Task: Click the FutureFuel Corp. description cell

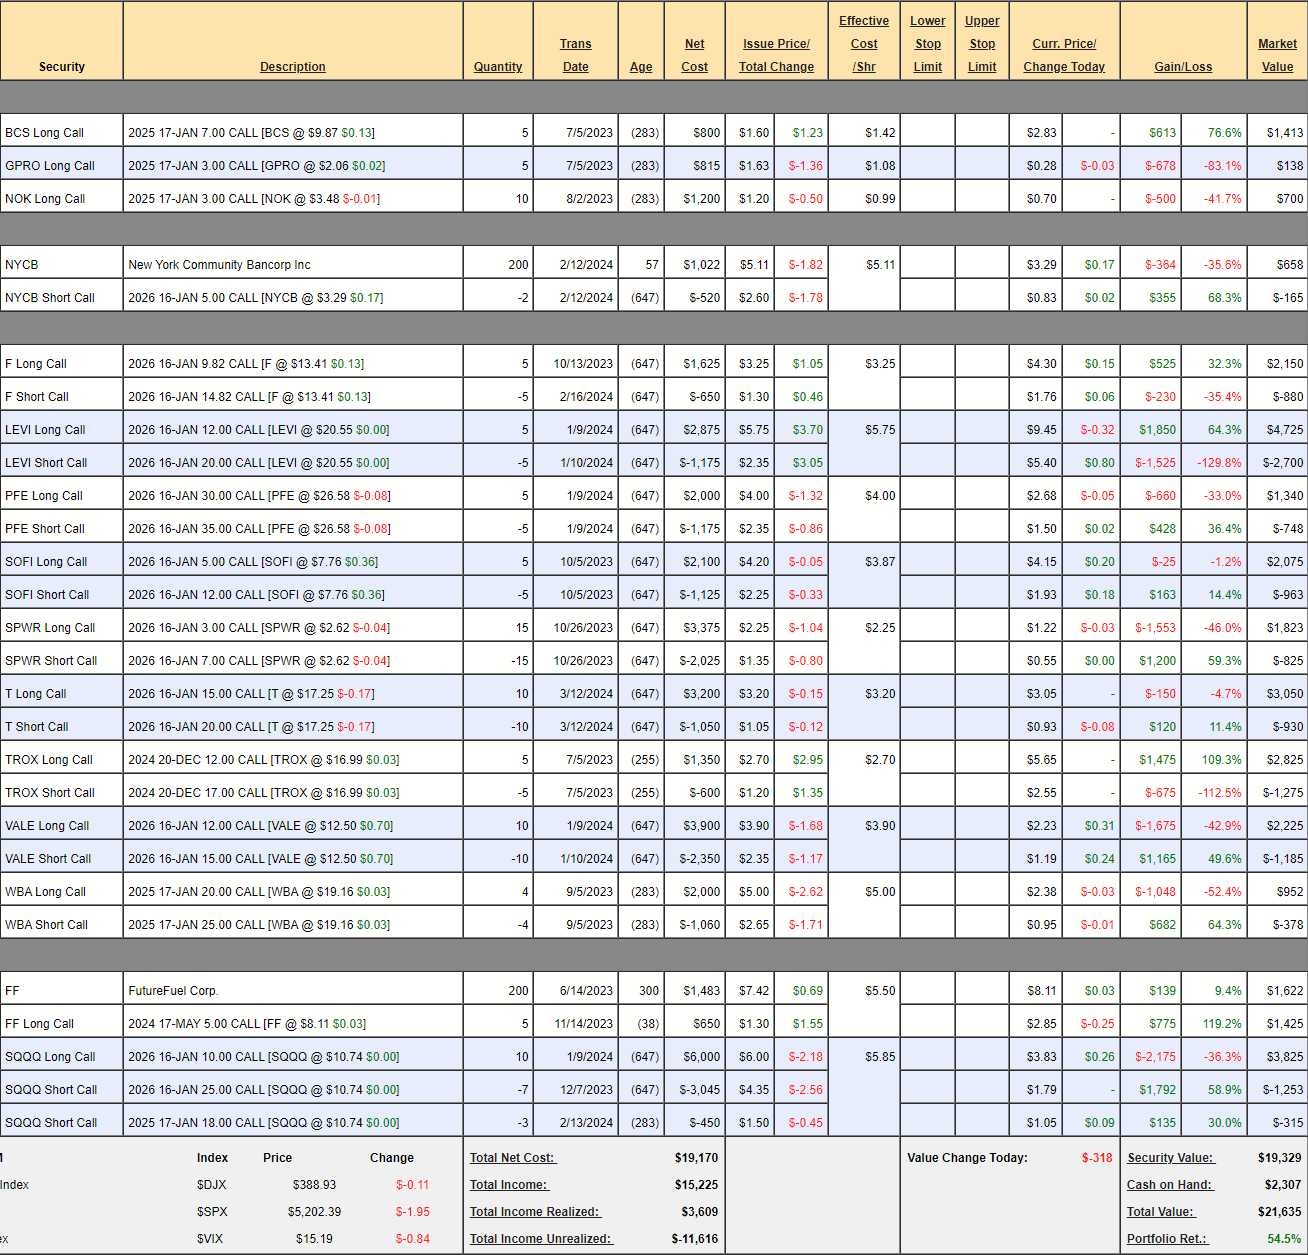Action: [x=173, y=991]
